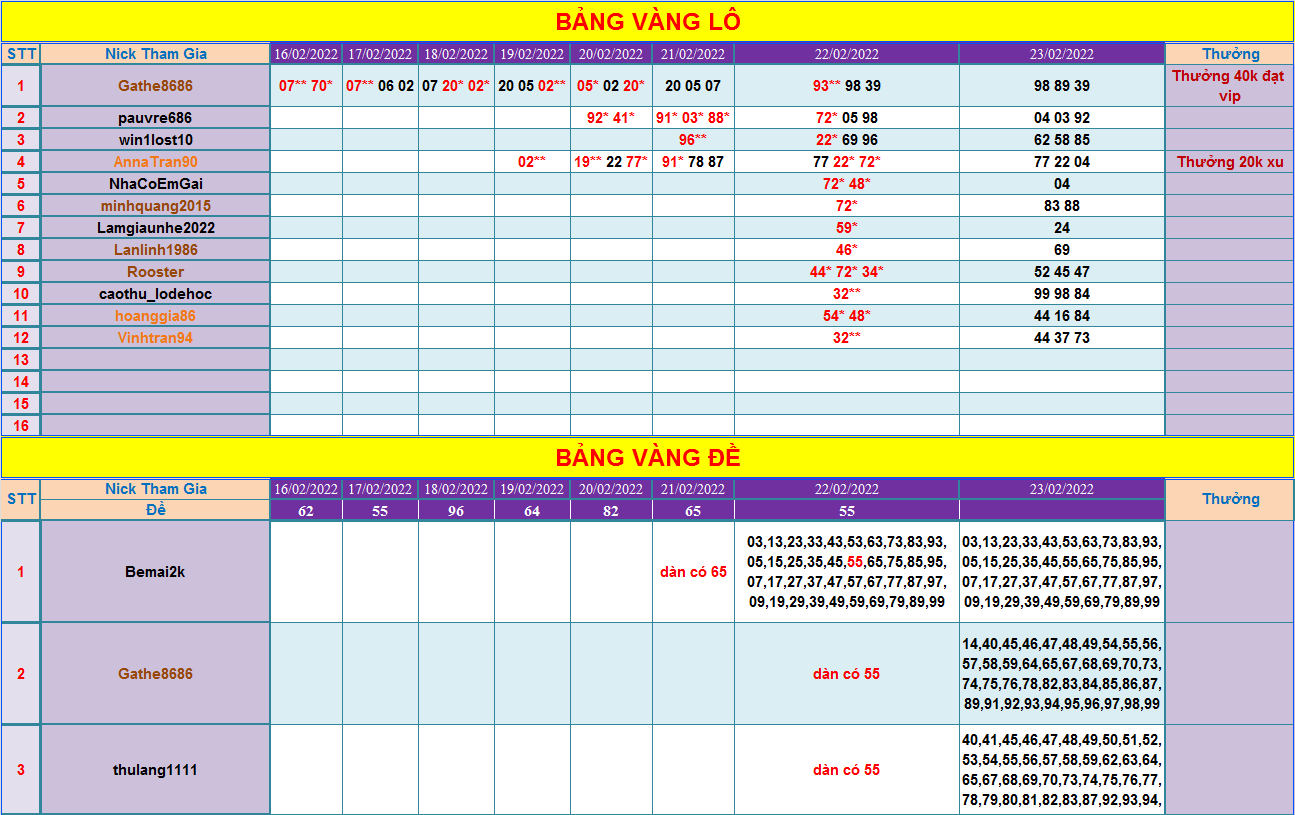The width and height of the screenshot is (1295, 815).
Task: Open the Lamgiaunhe2022 nickname
Action: (155, 228)
